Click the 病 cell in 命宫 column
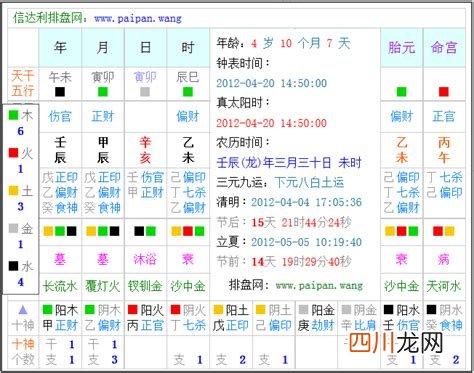474x373 pixels. click(x=444, y=259)
